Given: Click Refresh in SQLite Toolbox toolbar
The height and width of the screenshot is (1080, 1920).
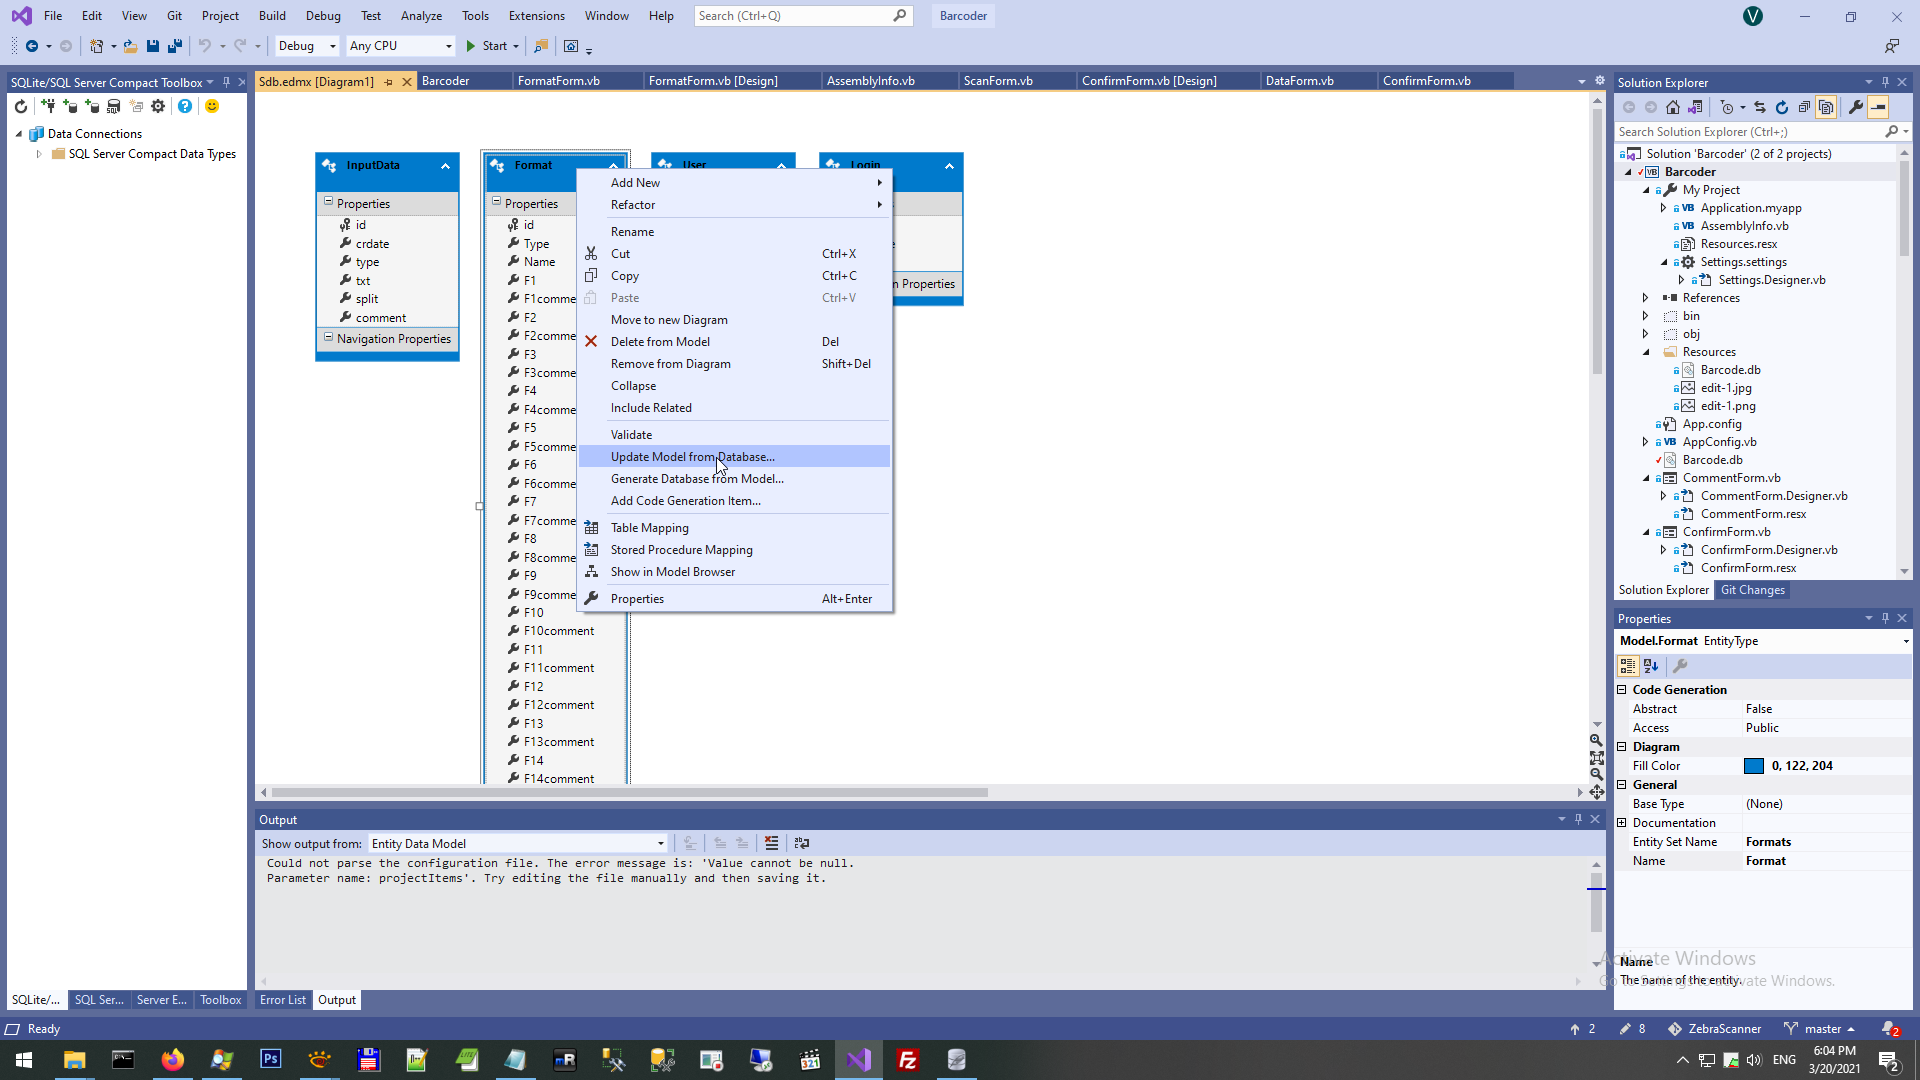Looking at the screenshot, I should point(21,106).
